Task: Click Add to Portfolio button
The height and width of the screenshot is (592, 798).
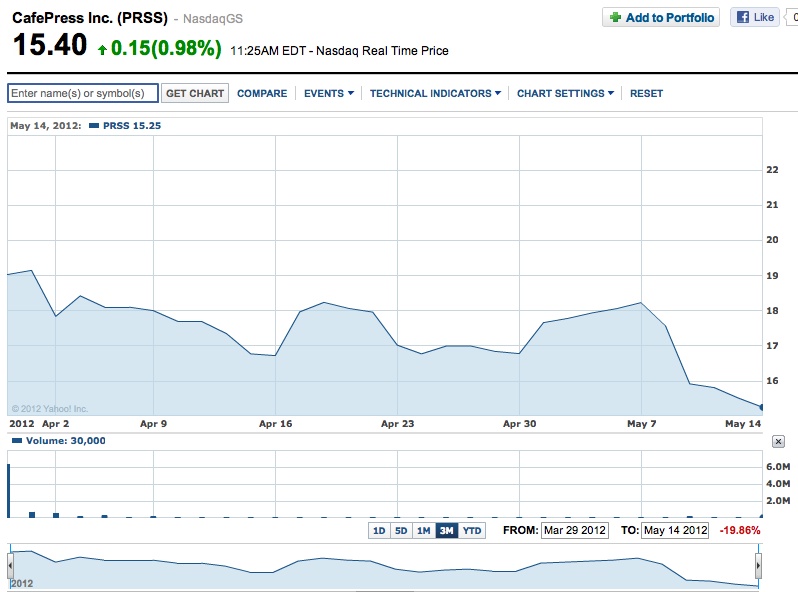Action: coord(661,17)
